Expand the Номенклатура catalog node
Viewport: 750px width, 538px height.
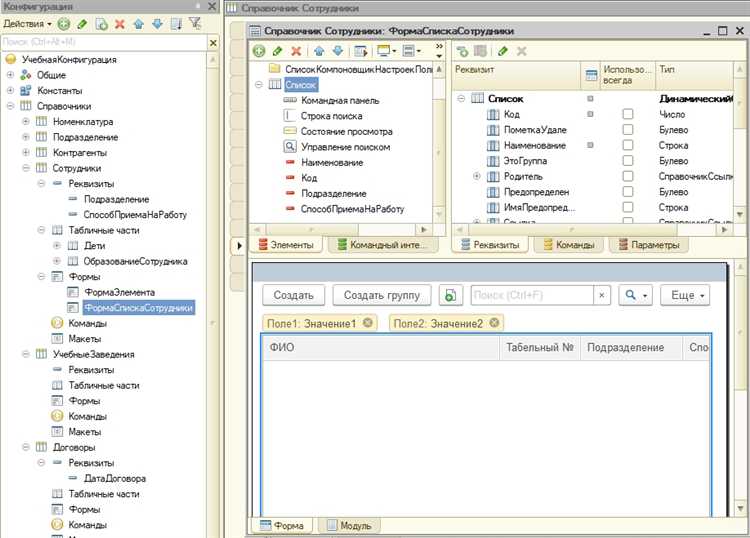point(26,121)
